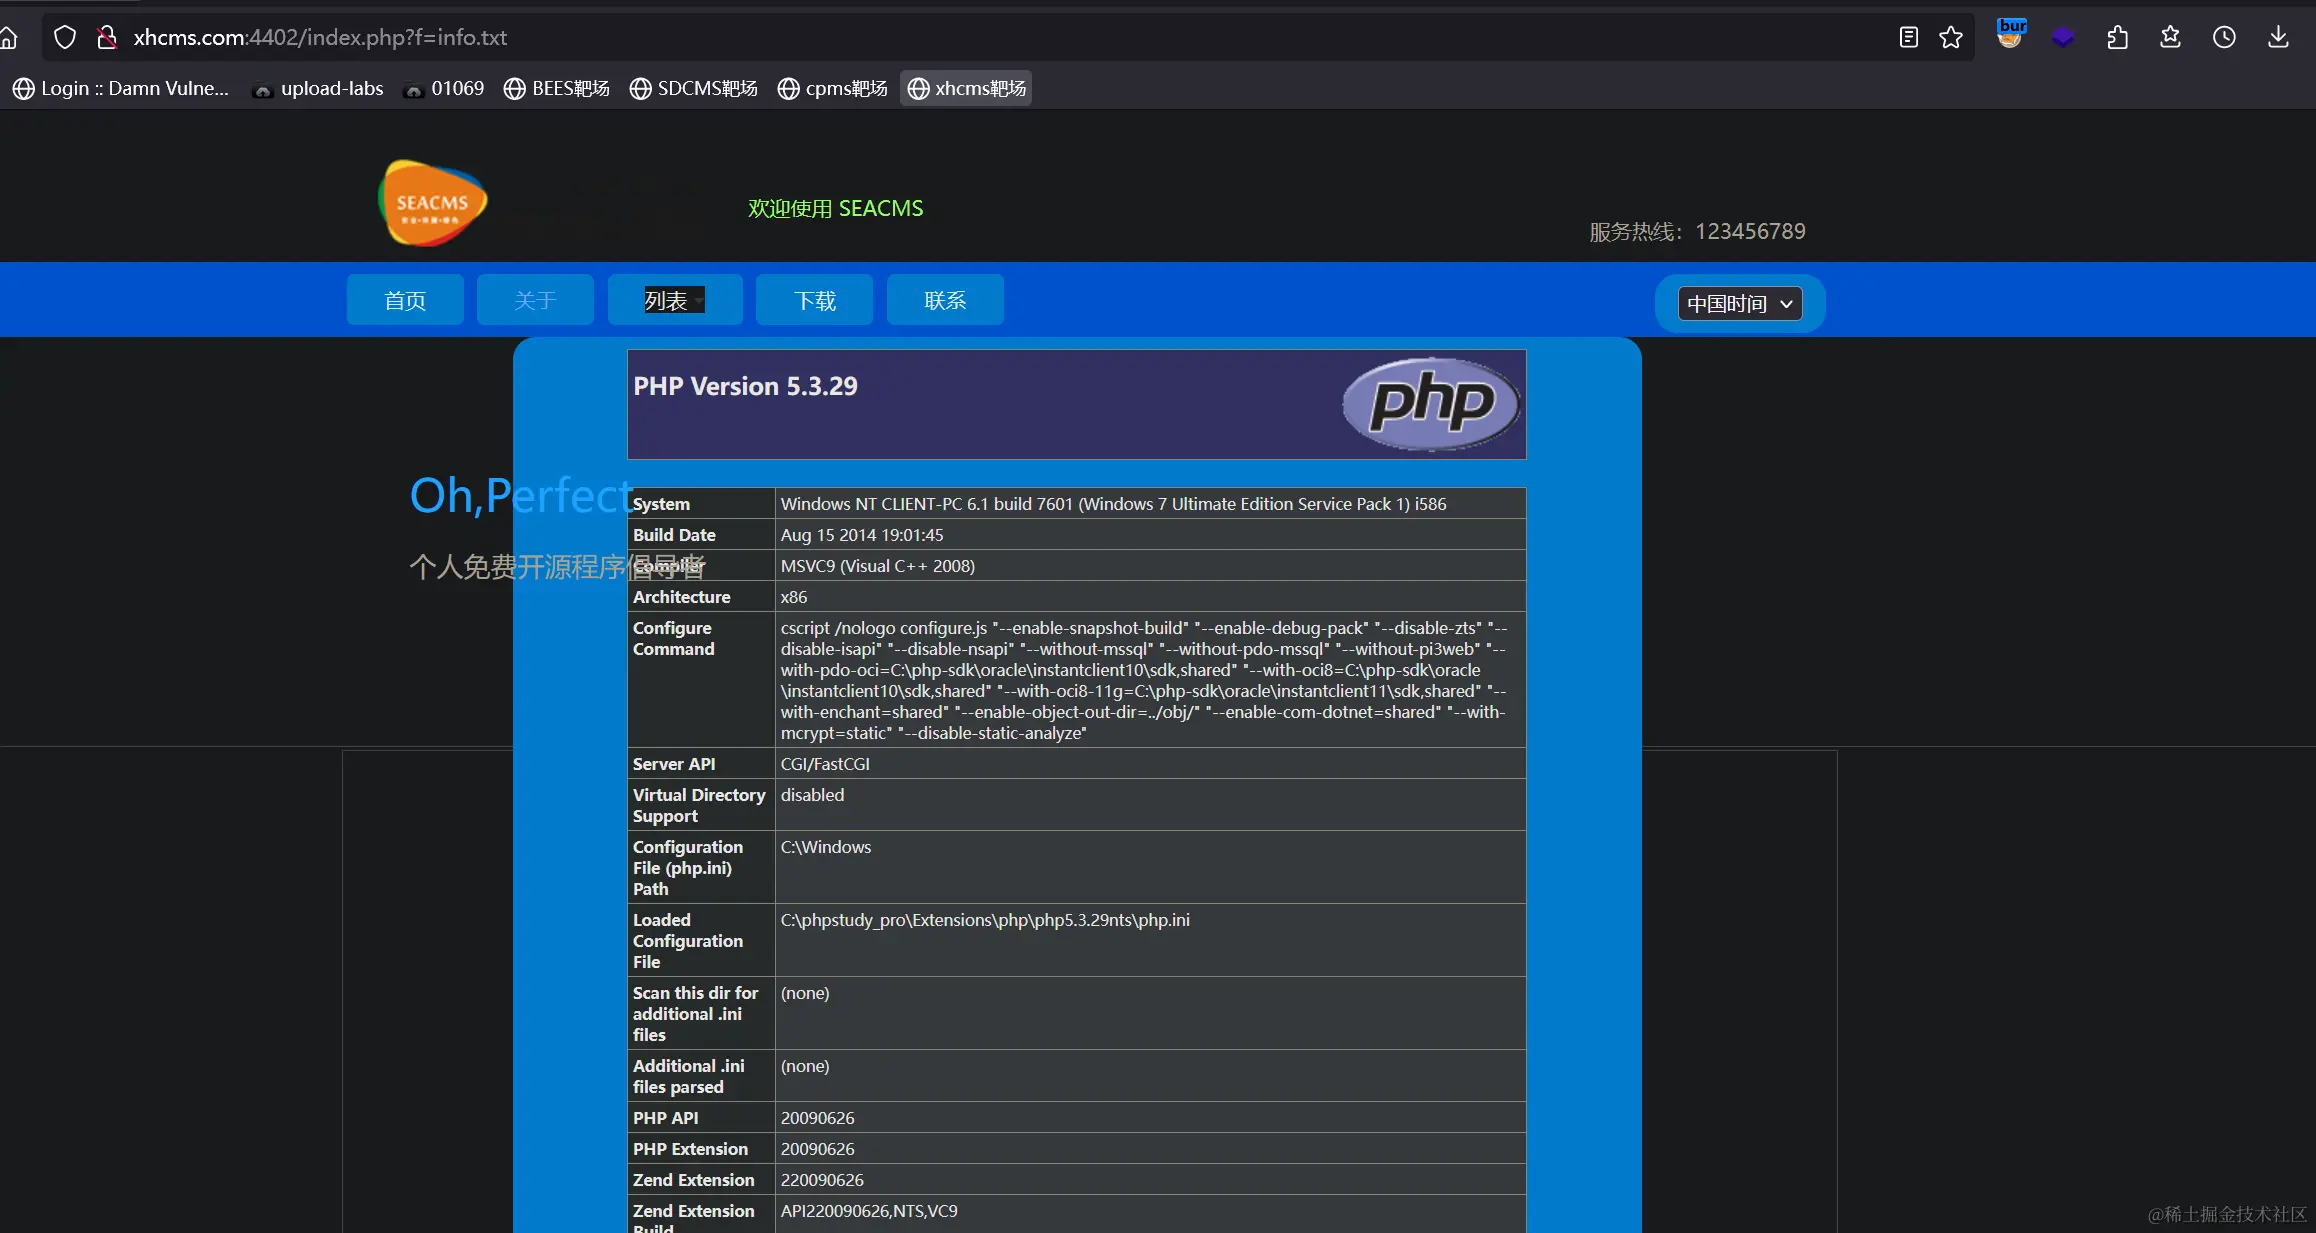Screen dimensions: 2316x1233
Task: Open the upload-labs bookmark
Action: (319, 89)
